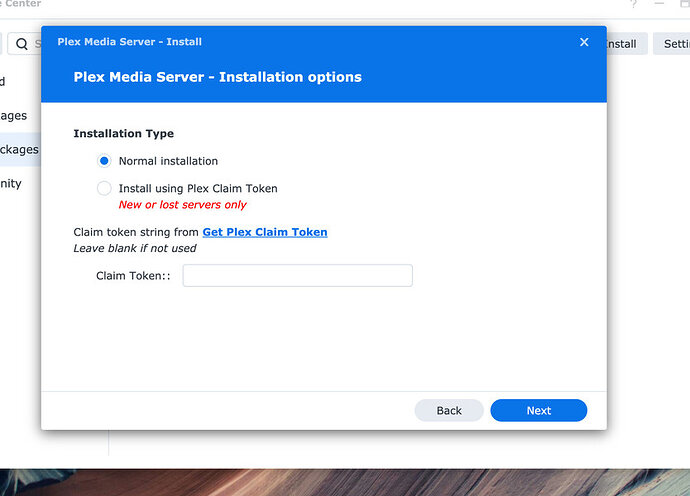Open Settings button in Package Center

pos(672,44)
